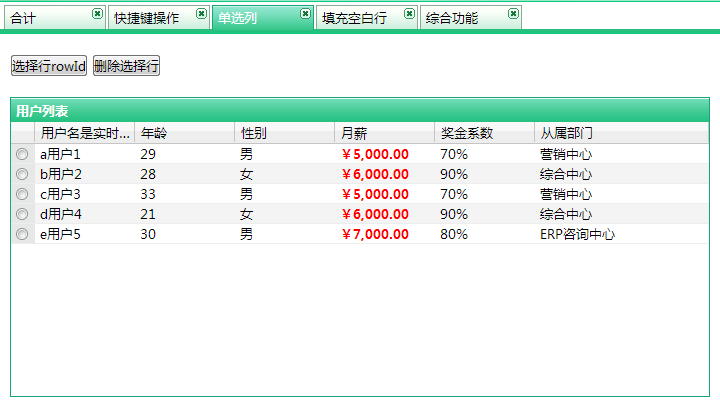Click e用户5's gender cell 男
The image size is (720, 403).
pos(285,235)
